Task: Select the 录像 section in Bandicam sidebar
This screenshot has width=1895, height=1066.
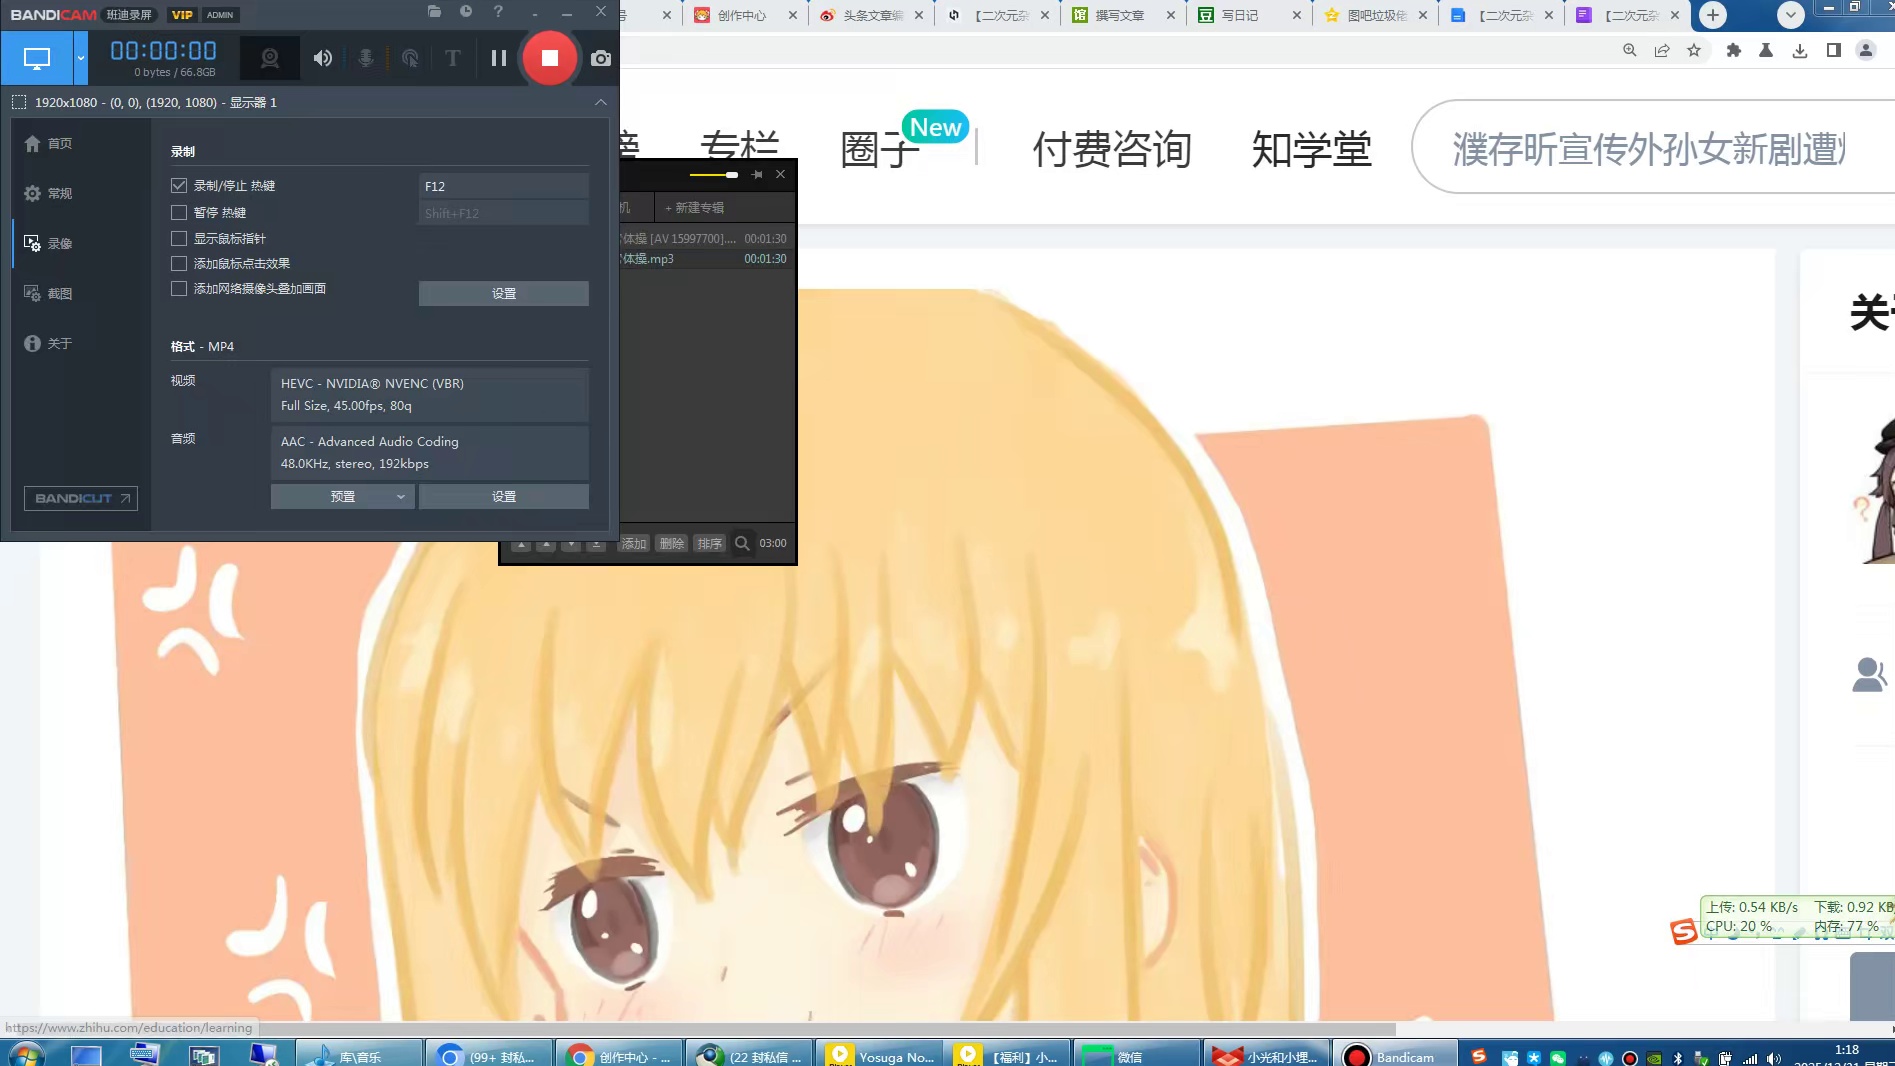Action: (59, 243)
